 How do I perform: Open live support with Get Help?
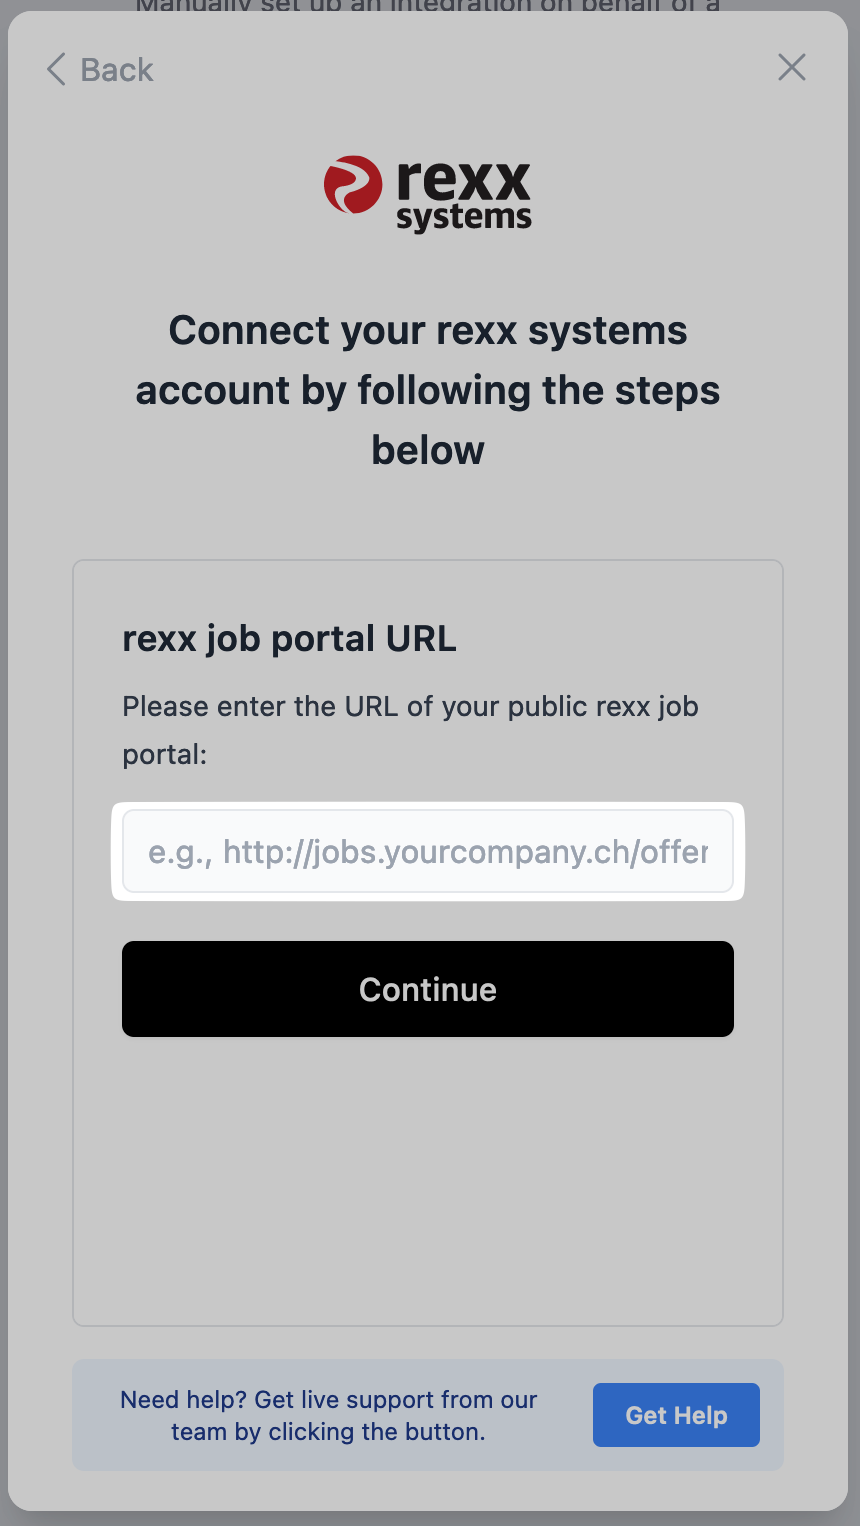pos(676,1415)
